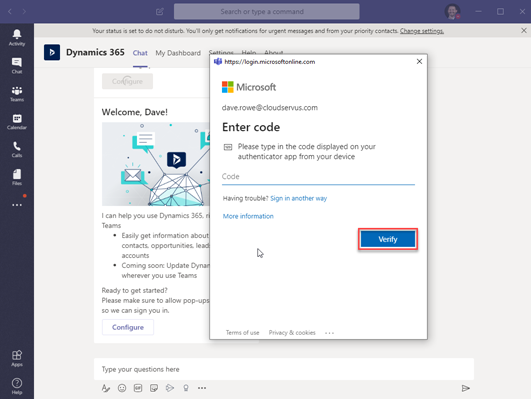Click the Dynamics 365 app logo
This screenshot has height=399, width=531.
[x=52, y=52]
